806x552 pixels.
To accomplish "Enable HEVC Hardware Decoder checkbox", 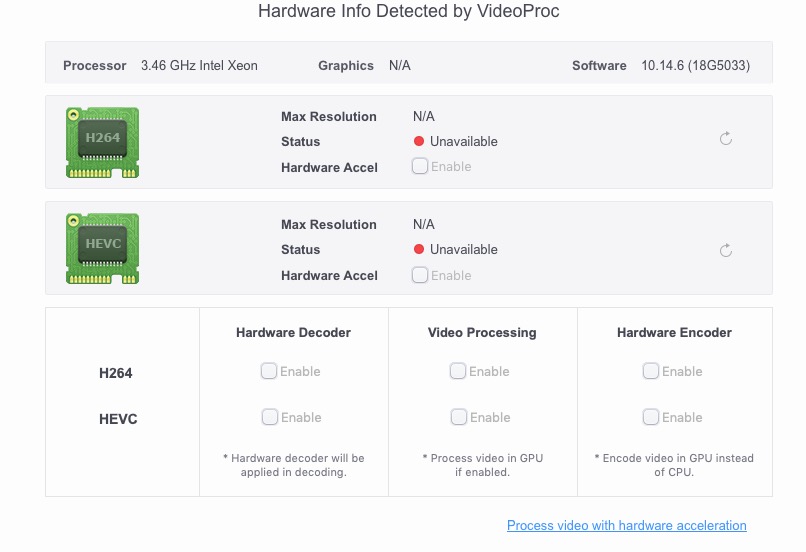I will [269, 417].
